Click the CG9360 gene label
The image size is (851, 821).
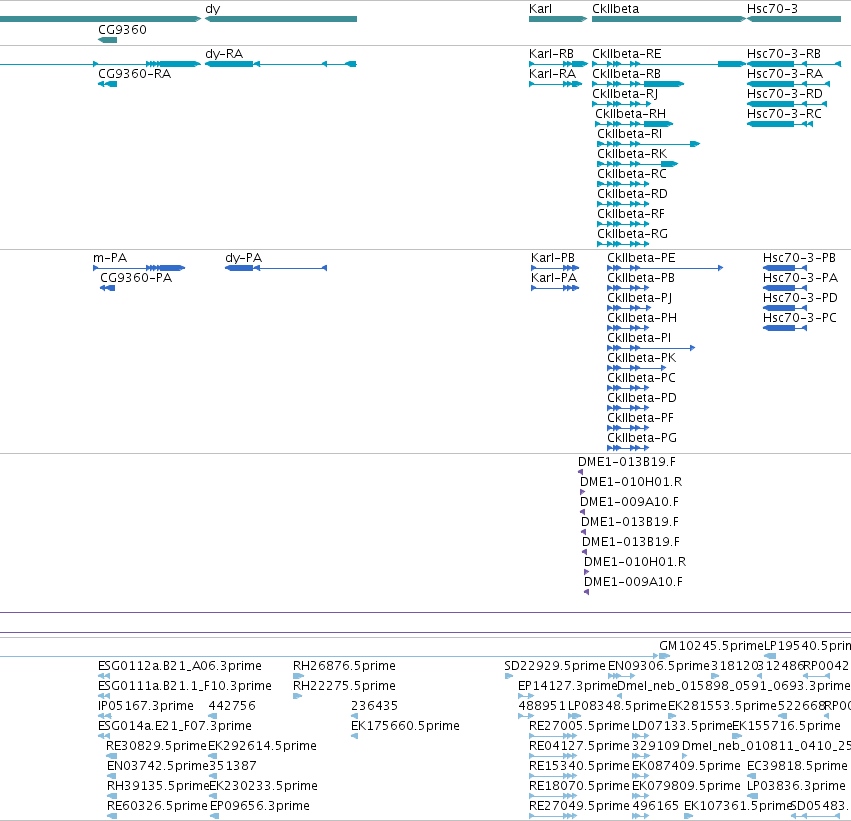(122, 30)
